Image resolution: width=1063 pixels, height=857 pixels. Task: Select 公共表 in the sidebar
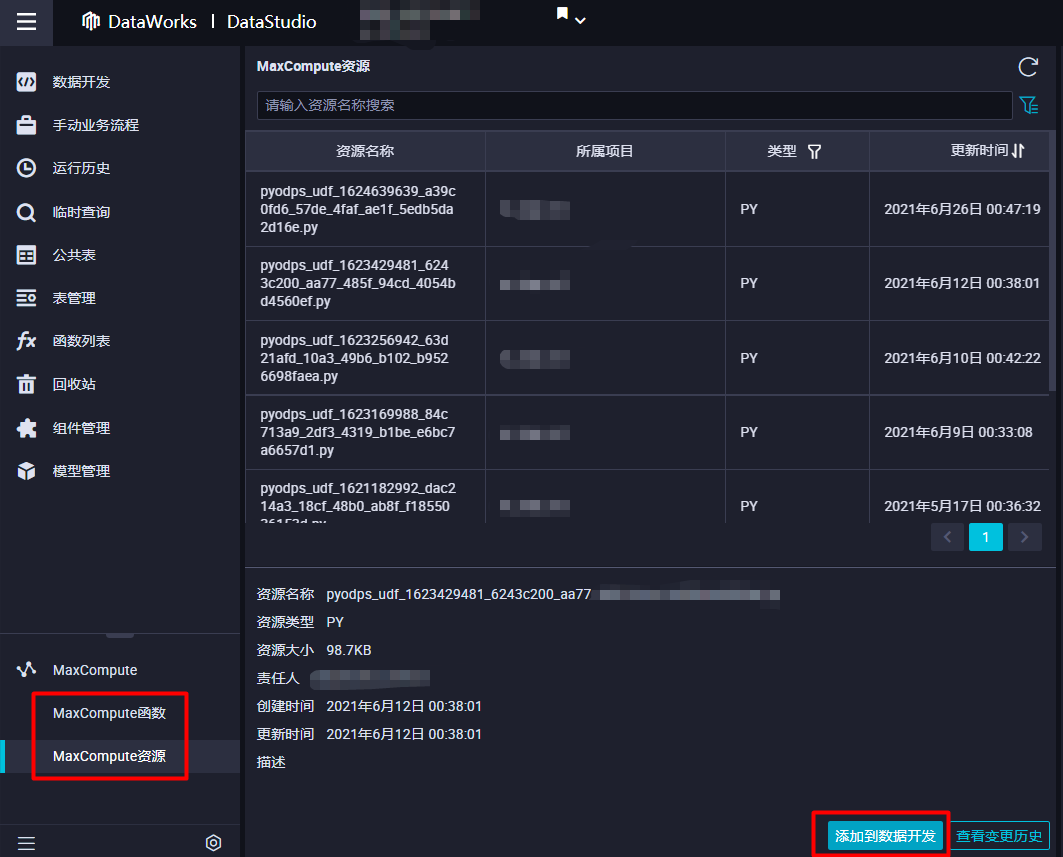[74, 255]
